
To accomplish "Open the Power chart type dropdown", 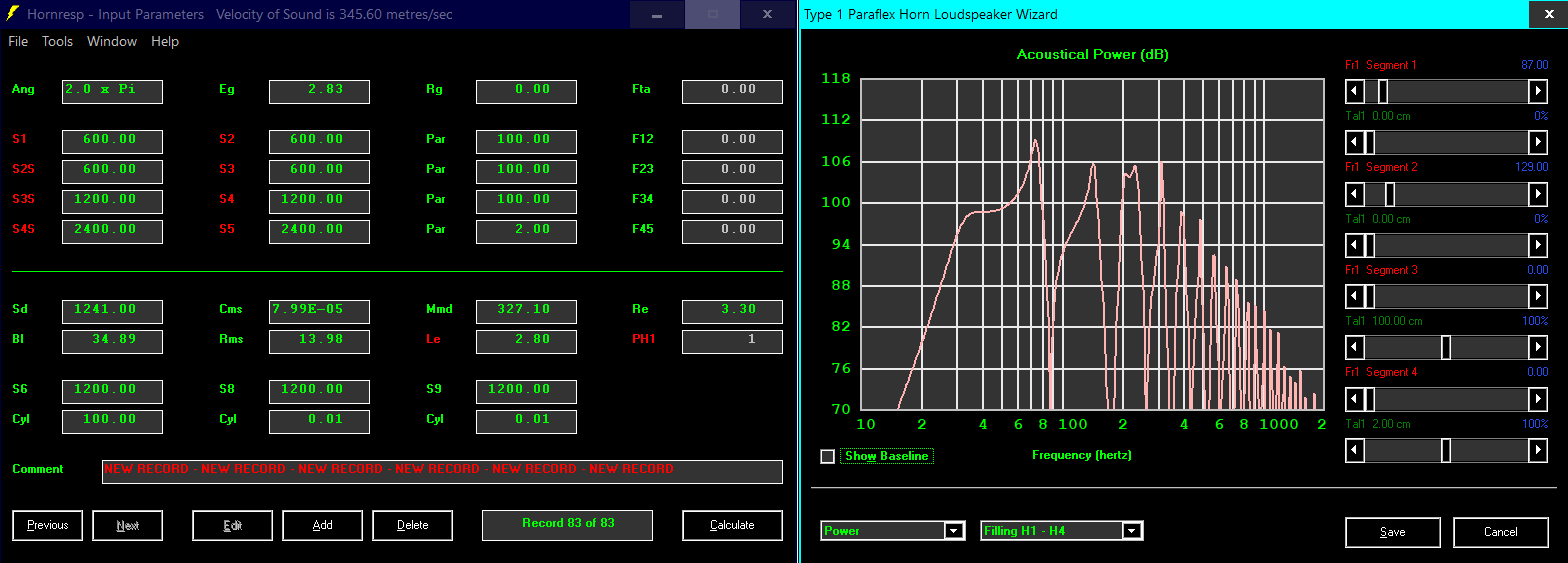I will (x=954, y=531).
